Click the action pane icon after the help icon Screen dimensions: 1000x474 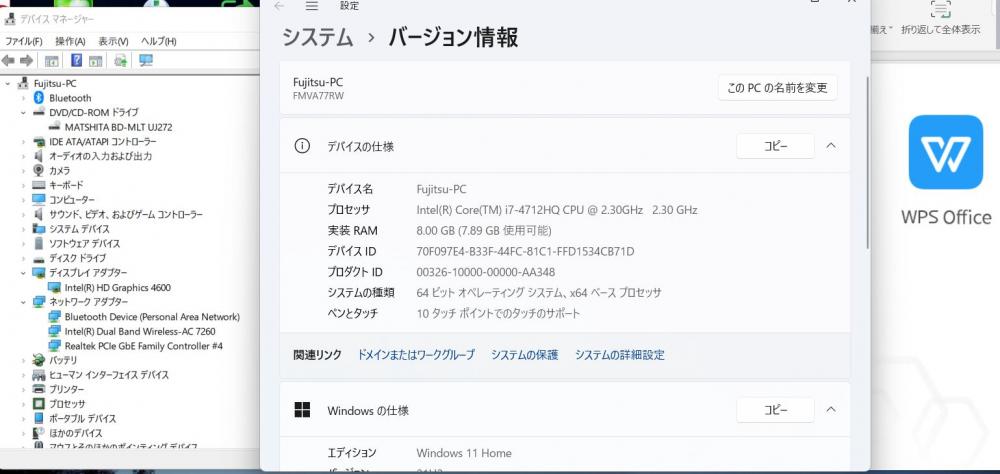[96, 61]
